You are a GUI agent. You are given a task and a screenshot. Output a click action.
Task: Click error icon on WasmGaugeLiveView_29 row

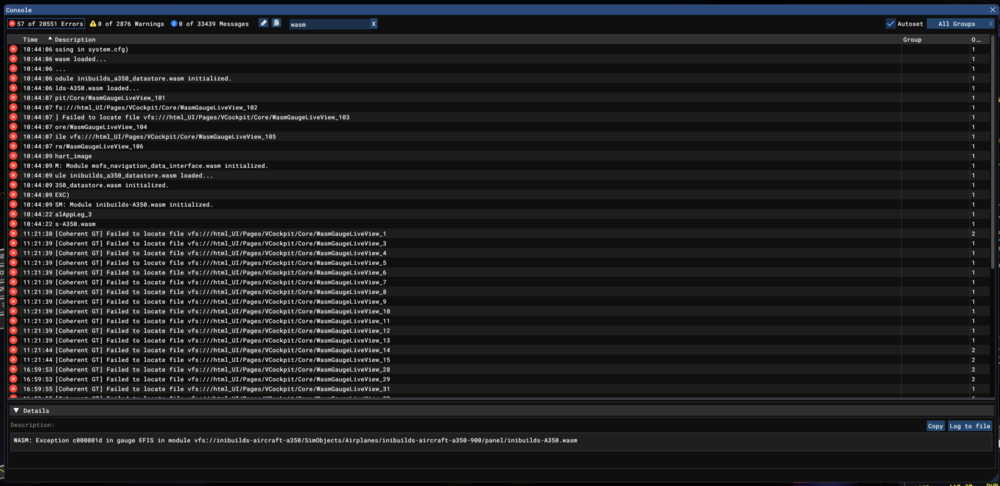click(13, 379)
